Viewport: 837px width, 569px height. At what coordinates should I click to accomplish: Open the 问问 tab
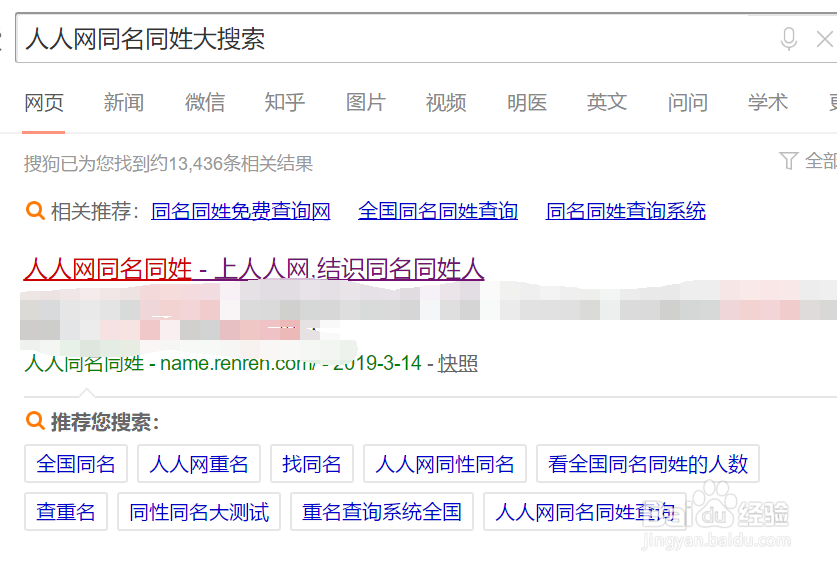click(688, 102)
